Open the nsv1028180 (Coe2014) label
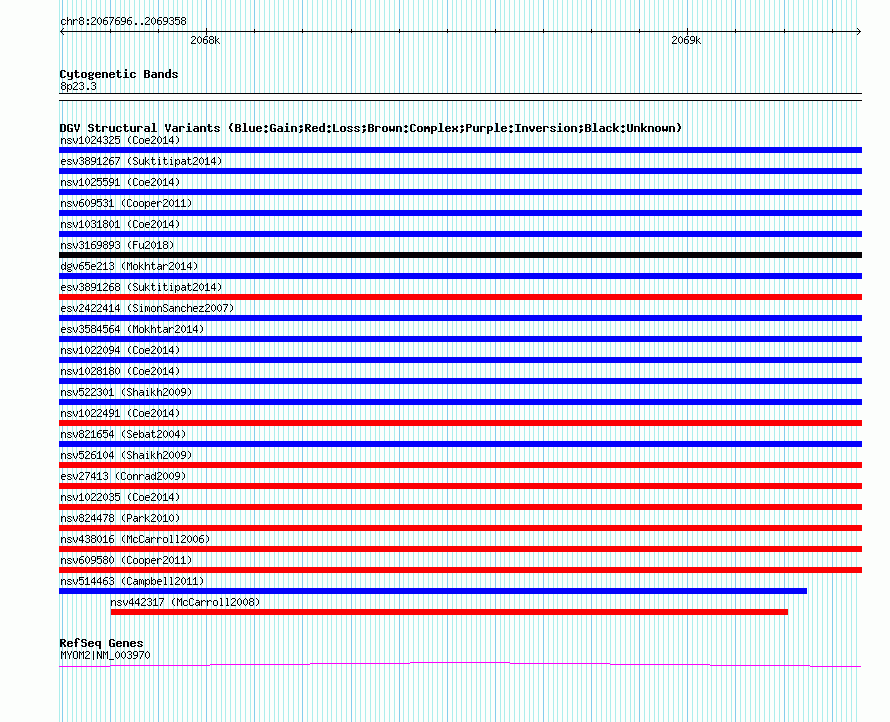 coord(120,371)
